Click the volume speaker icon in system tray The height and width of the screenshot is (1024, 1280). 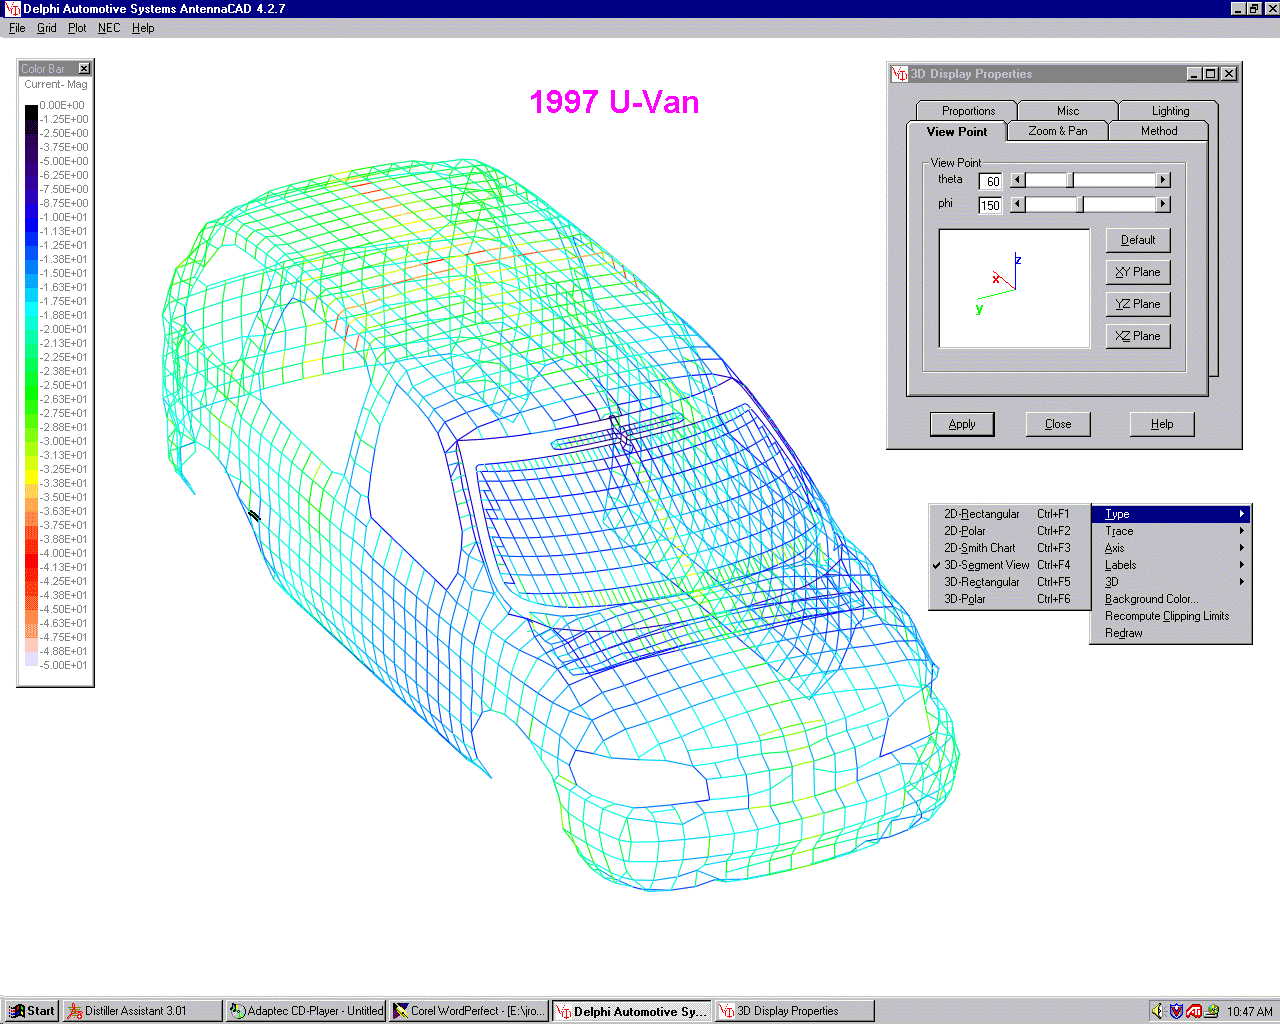click(x=1159, y=1011)
